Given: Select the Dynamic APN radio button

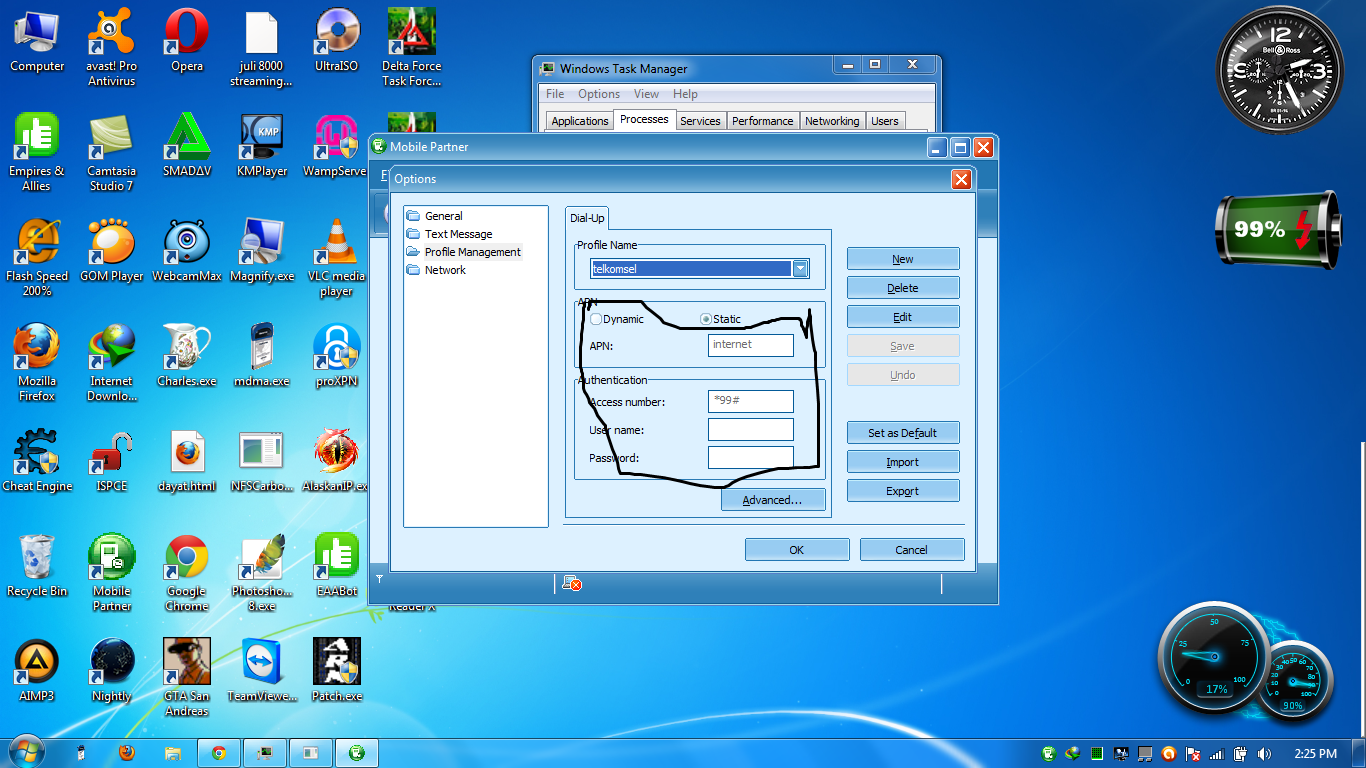Looking at the screenshot, I should (x=596, y=319).
